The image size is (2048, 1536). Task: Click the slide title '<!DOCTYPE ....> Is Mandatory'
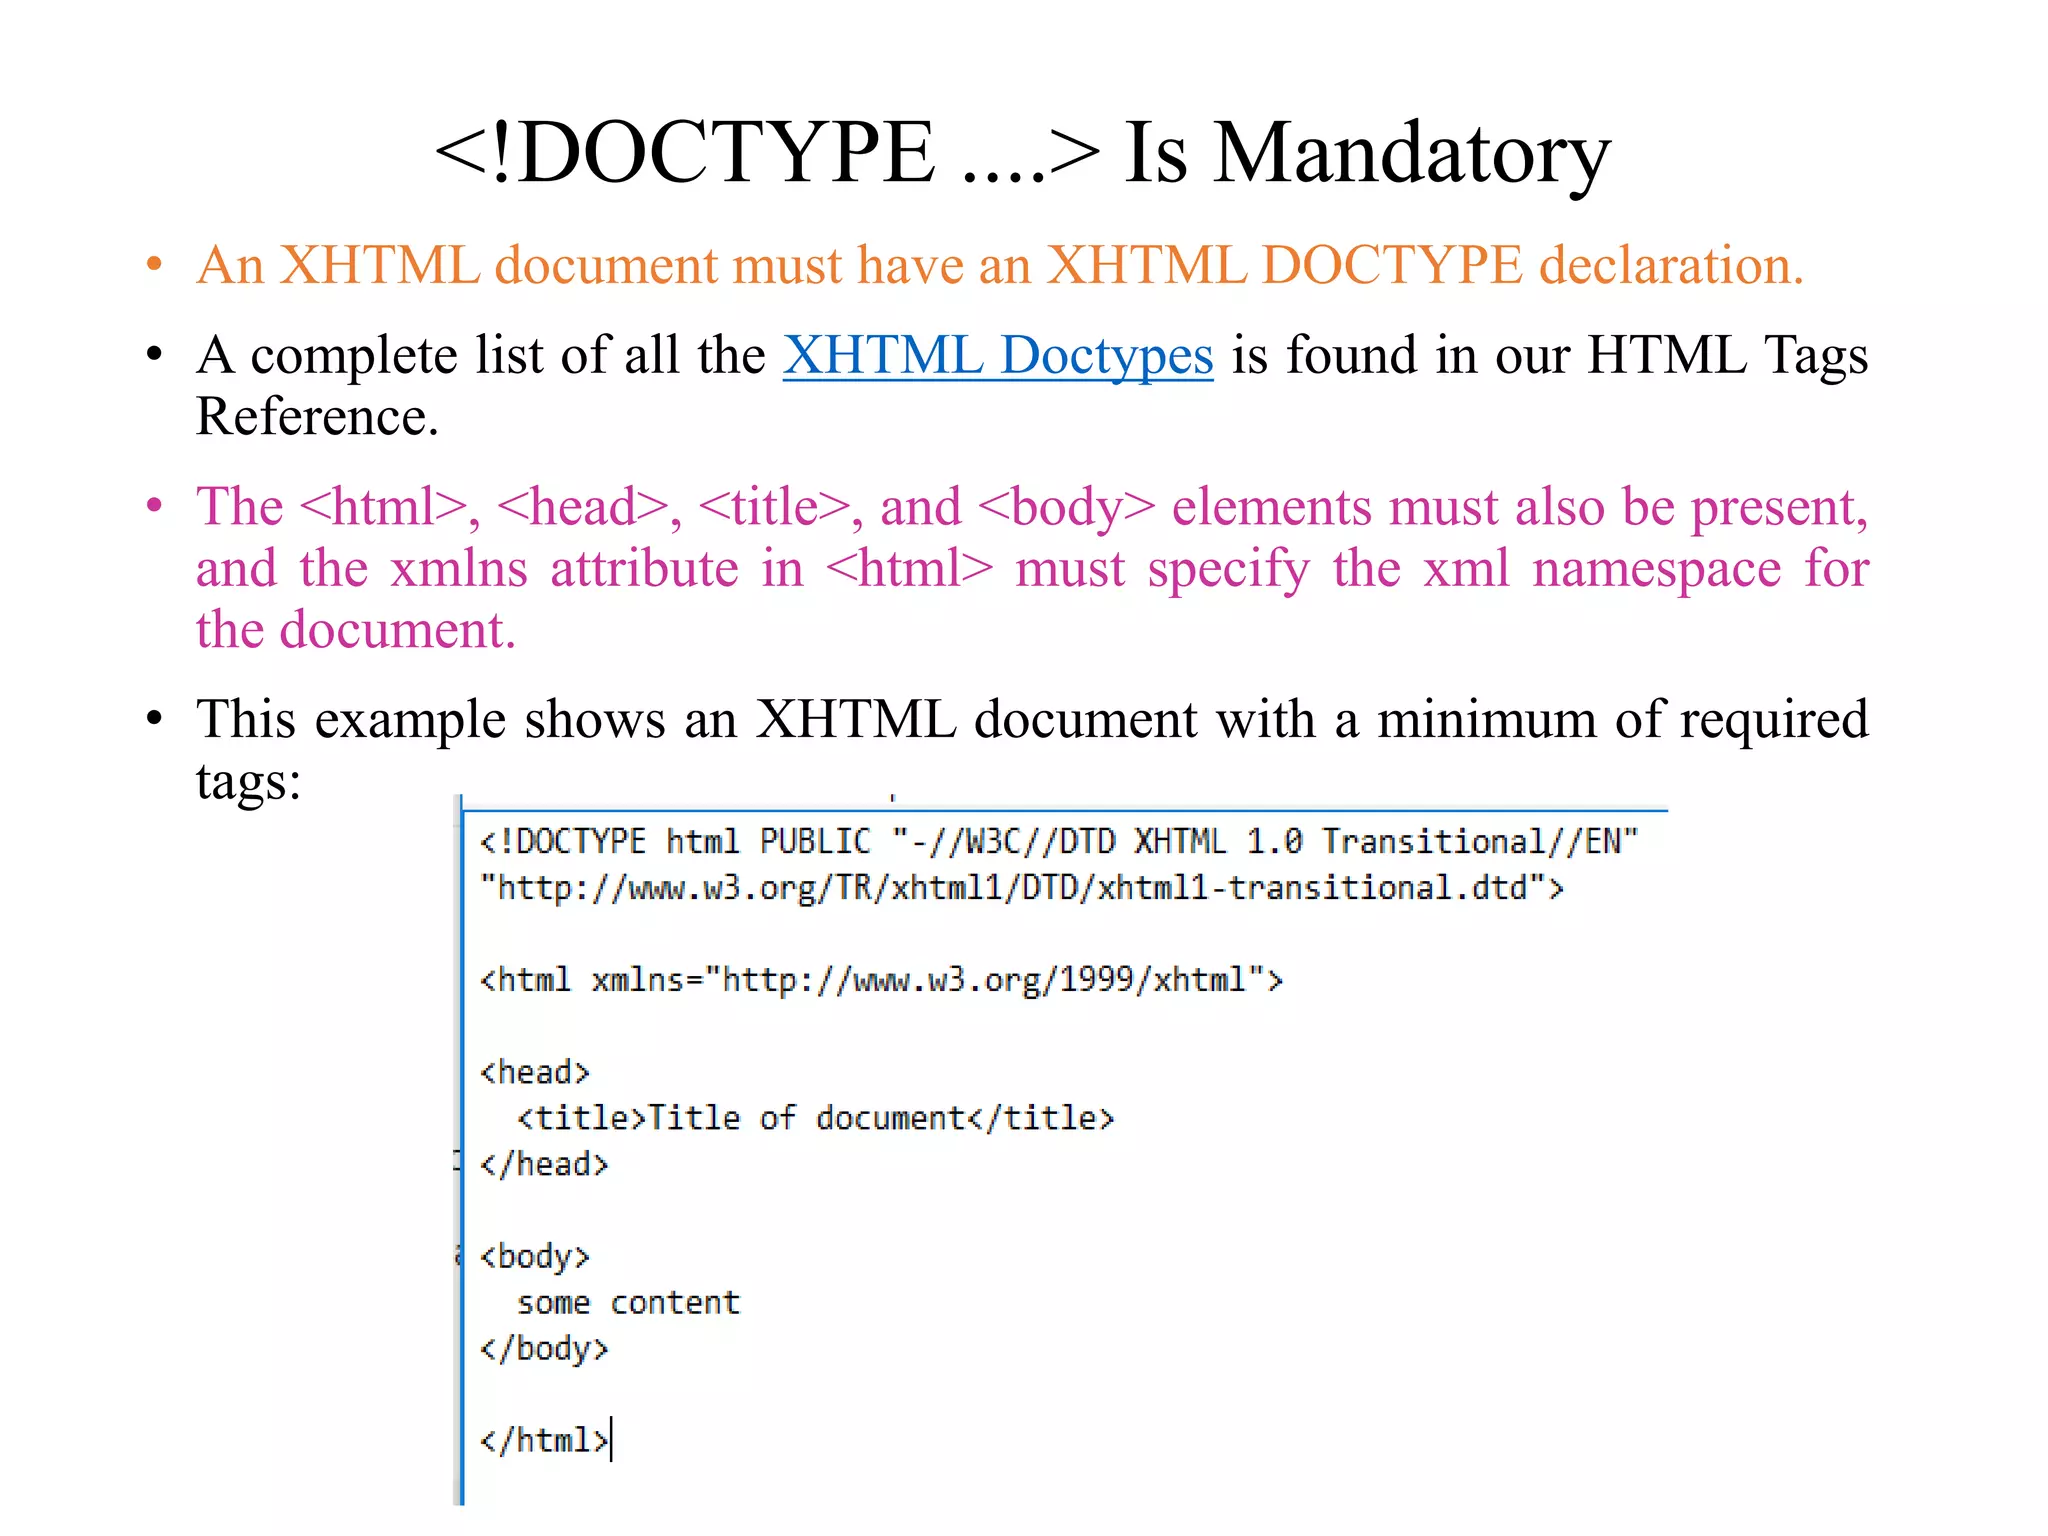point(1022,152)
